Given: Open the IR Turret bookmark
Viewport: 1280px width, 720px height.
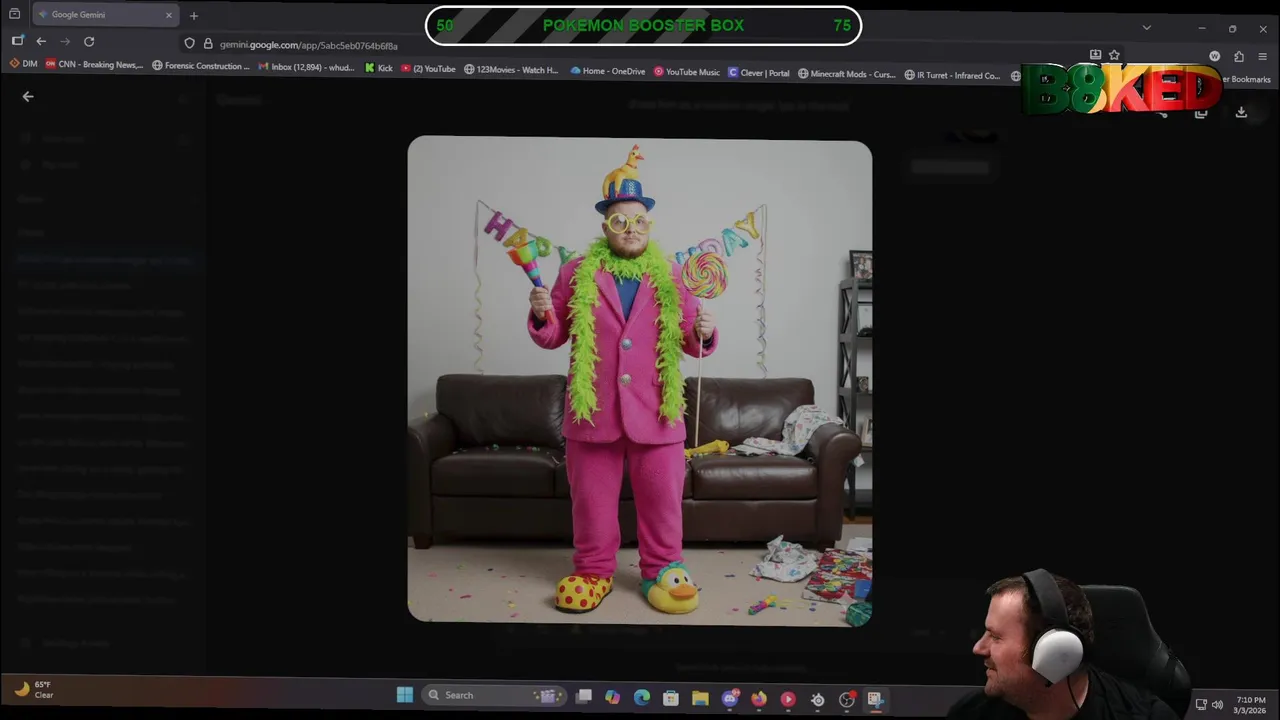Looking at the screenshot, I should (952, 75).
